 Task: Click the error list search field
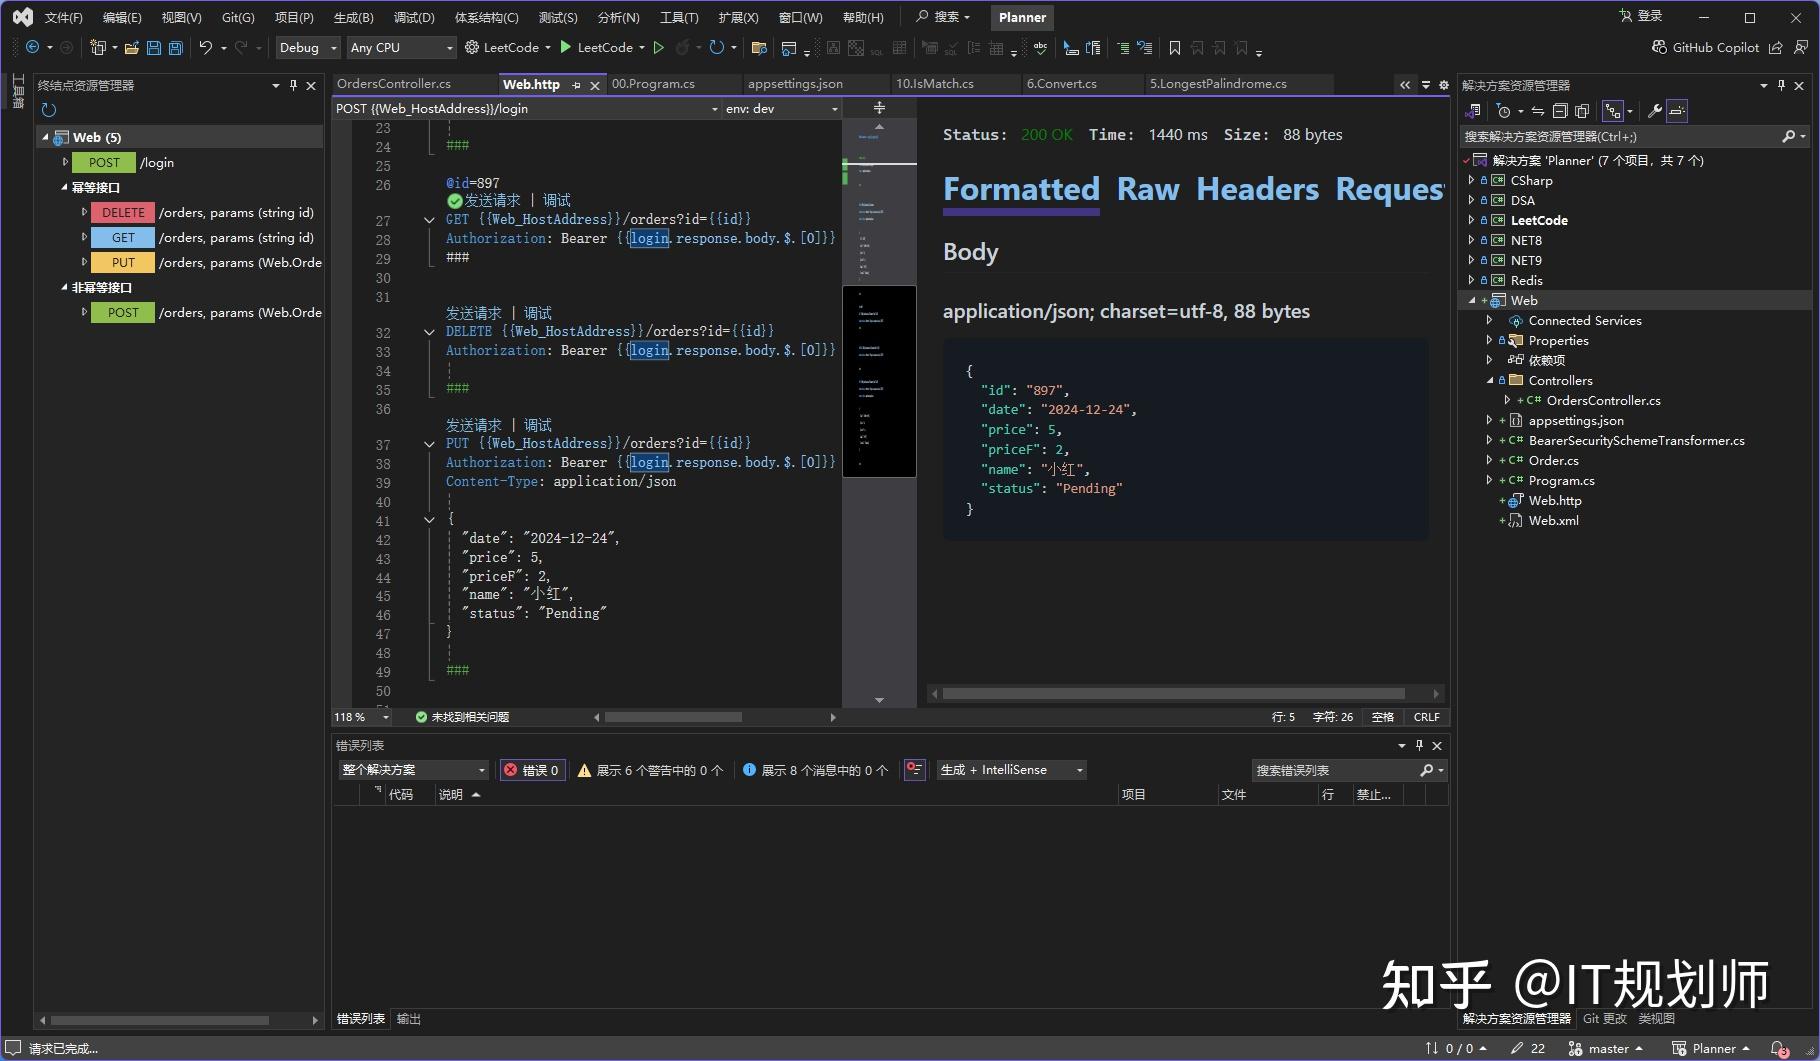[x=1348, y=769]
